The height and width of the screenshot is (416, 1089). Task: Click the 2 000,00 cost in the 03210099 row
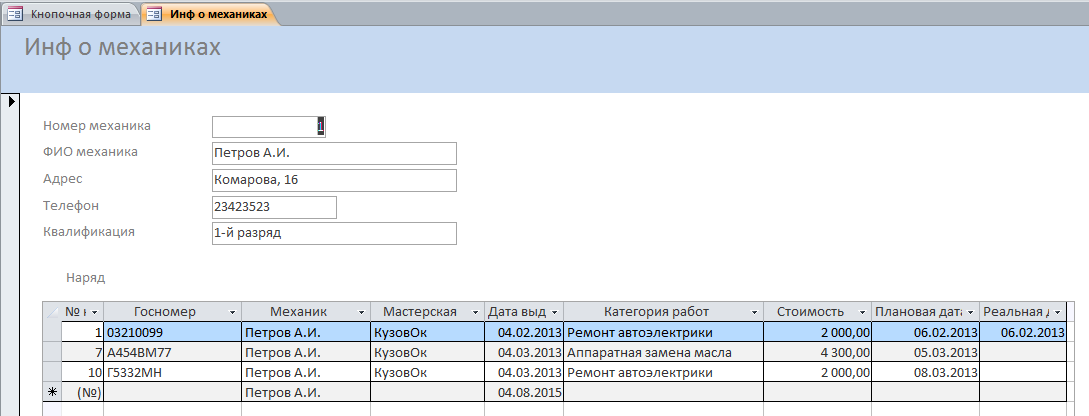817,332
